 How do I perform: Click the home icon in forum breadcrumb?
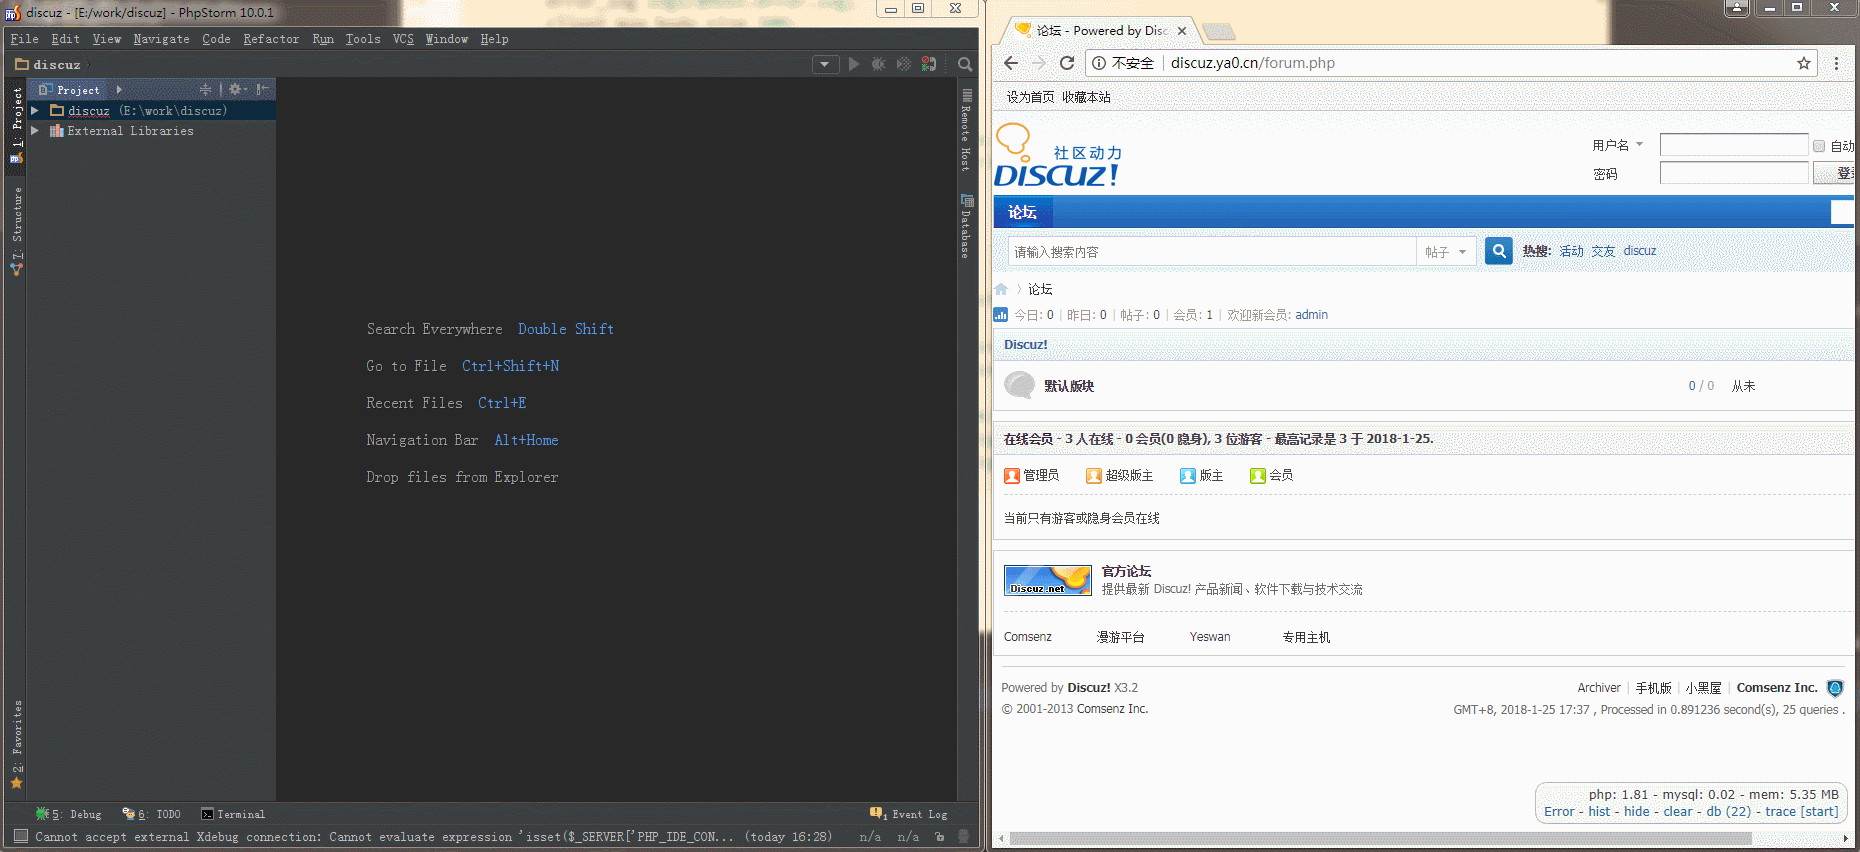point(1001,289)
